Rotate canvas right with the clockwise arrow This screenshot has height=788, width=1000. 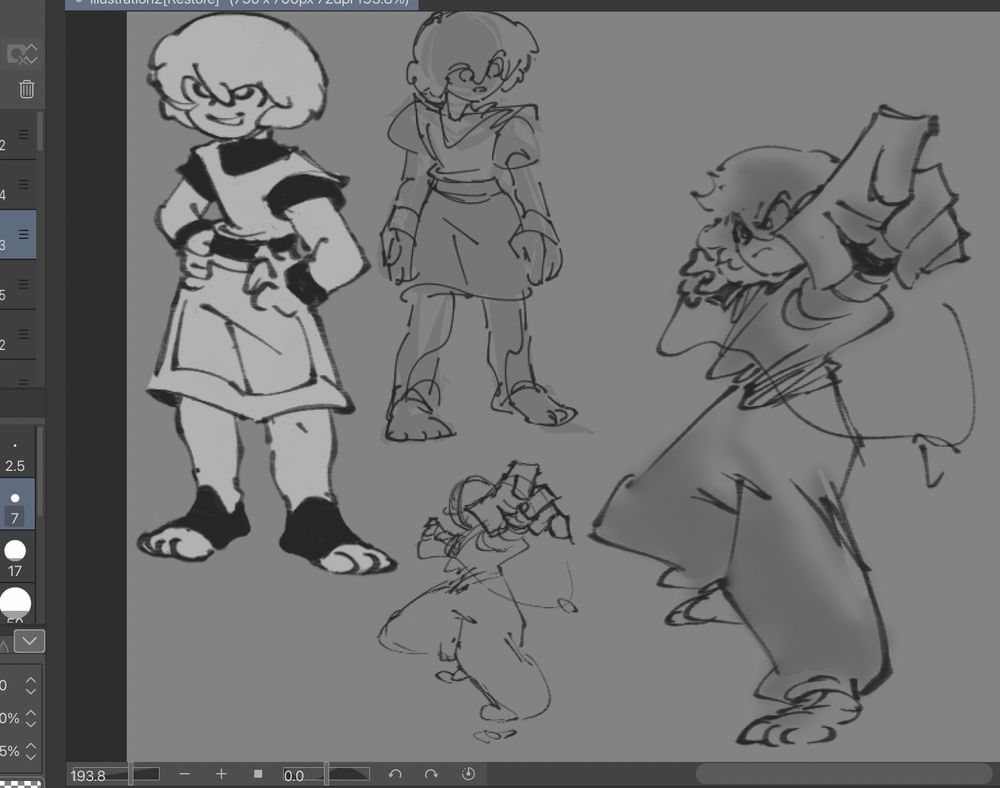pos(431,774)
